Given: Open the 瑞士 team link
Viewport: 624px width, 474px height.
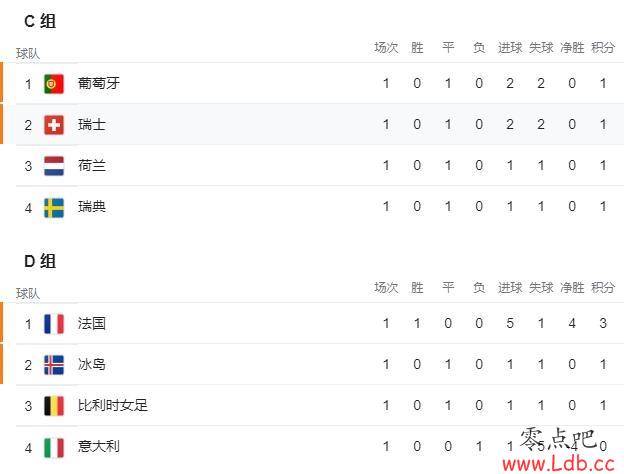Looking at the screenshot, I should [x=92, y=125].
